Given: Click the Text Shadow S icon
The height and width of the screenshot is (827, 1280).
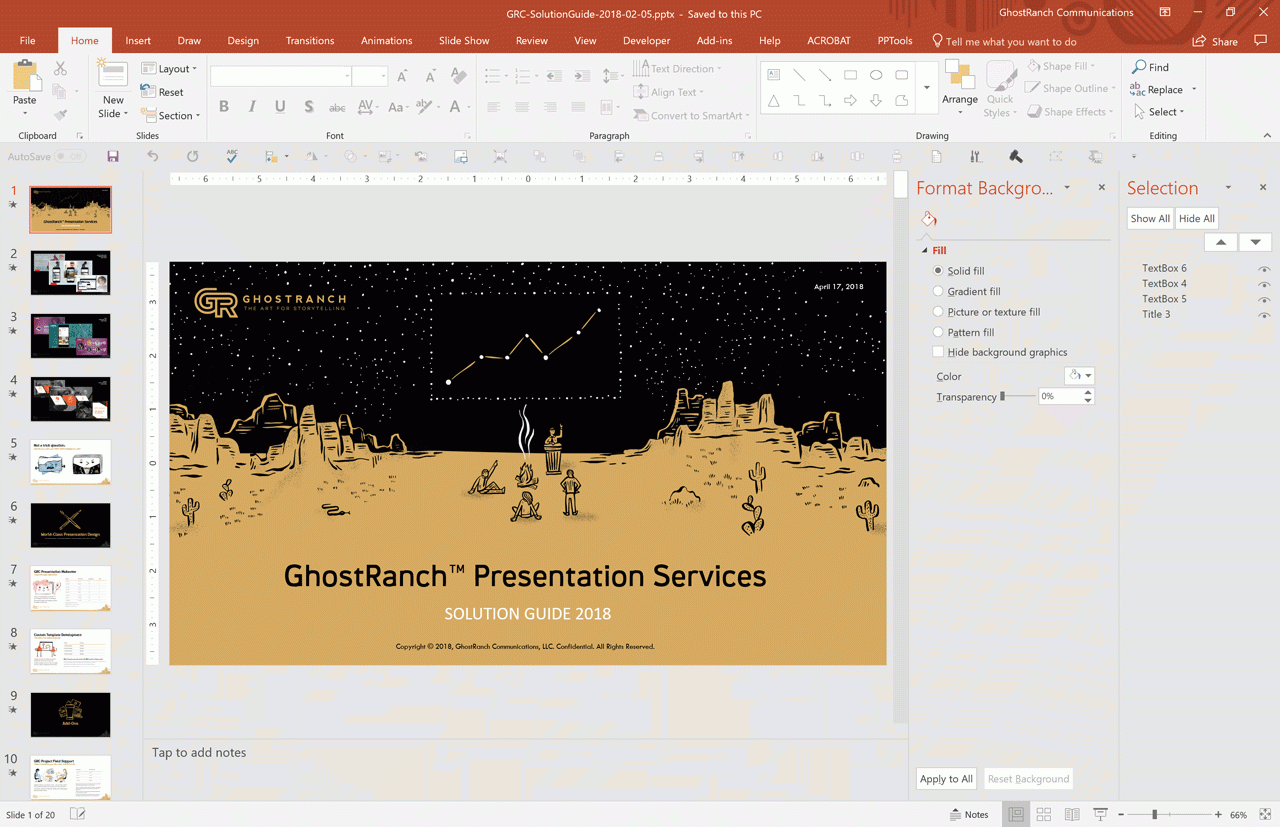Looking at the screenshot, I should (308, 106).
